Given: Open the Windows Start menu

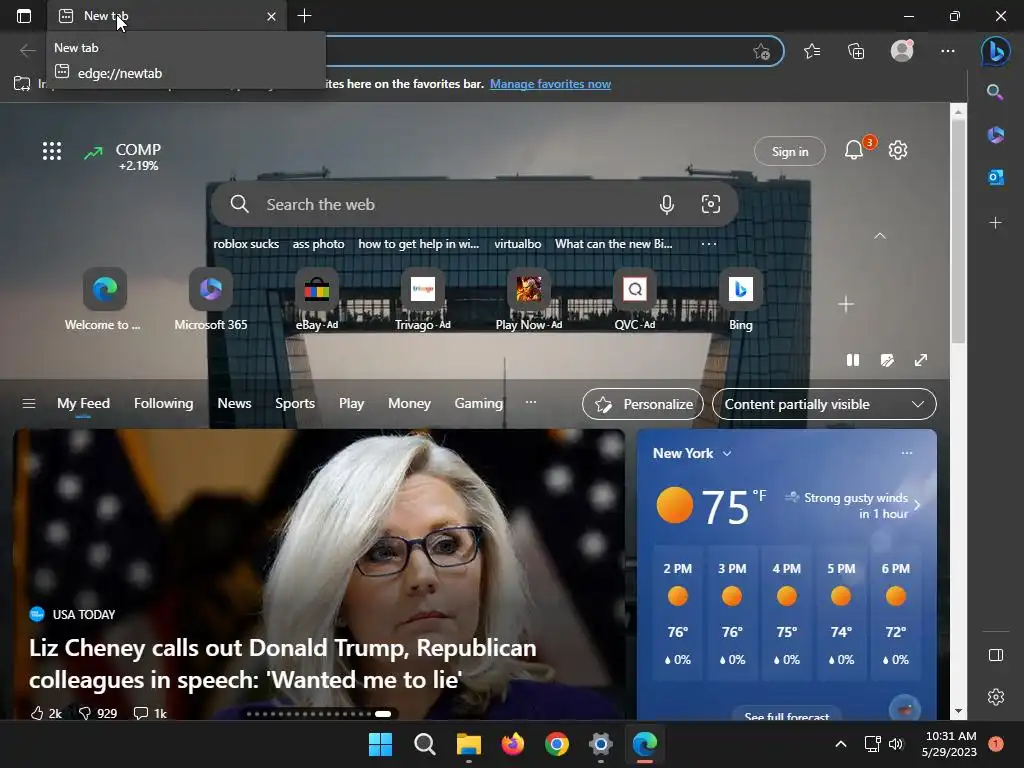Looking at the screenshot, I should 380,744.
